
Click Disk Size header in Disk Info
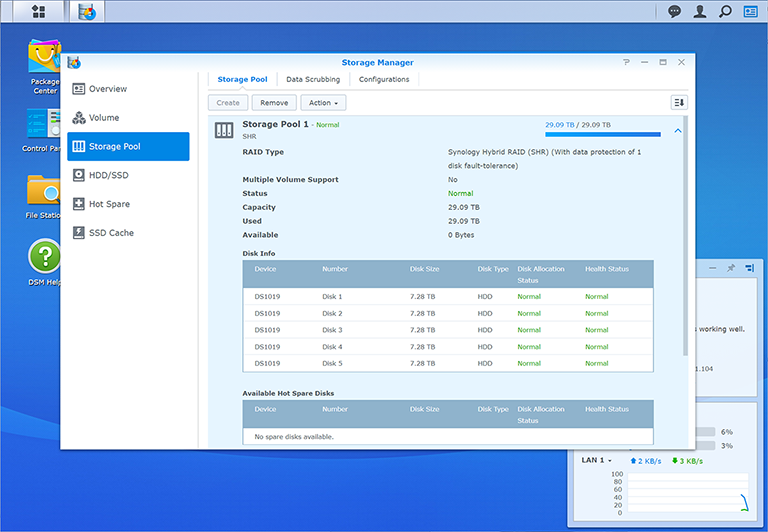point(425,269)
